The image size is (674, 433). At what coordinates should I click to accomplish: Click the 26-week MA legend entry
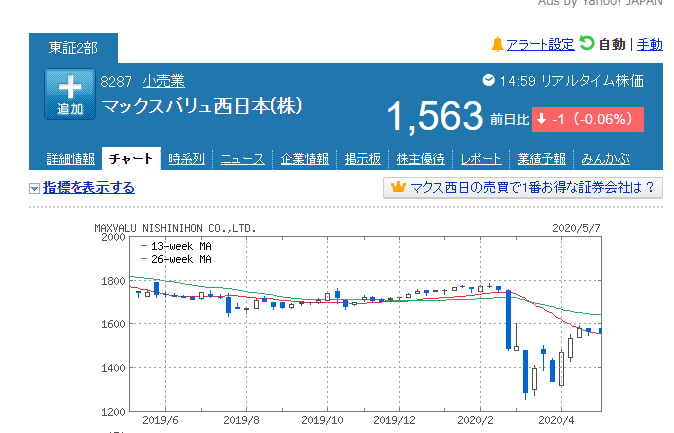177,259
